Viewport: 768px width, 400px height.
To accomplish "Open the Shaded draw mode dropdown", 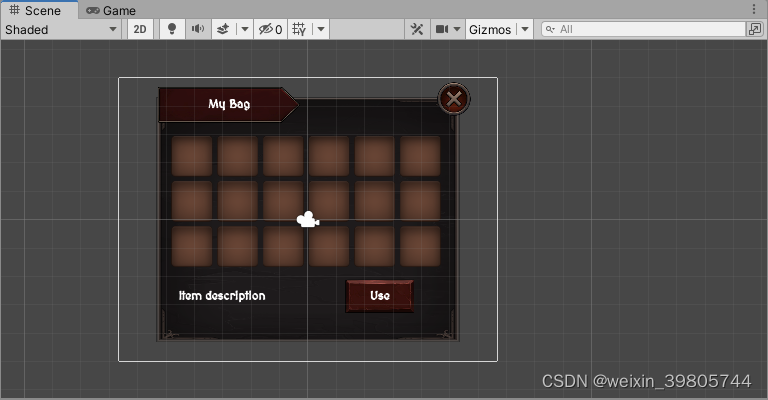I will (61, 29).
